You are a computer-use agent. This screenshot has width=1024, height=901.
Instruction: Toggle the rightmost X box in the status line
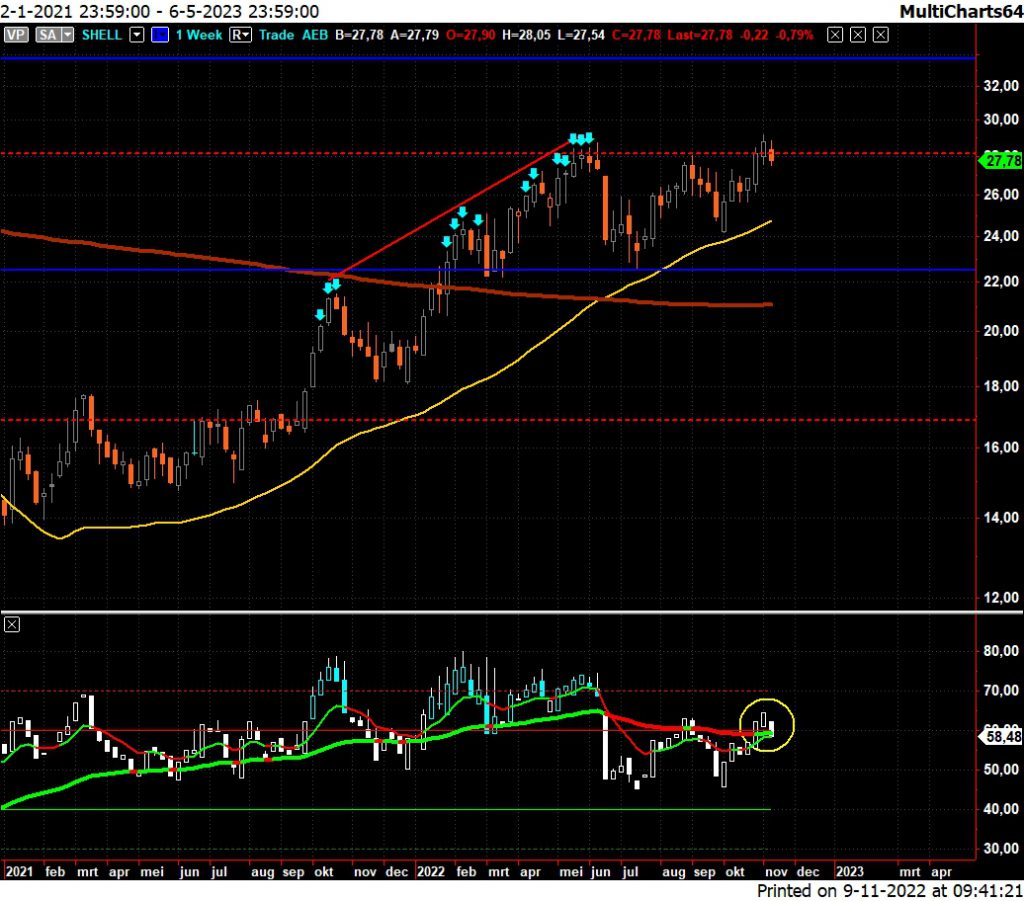[880, 35]
